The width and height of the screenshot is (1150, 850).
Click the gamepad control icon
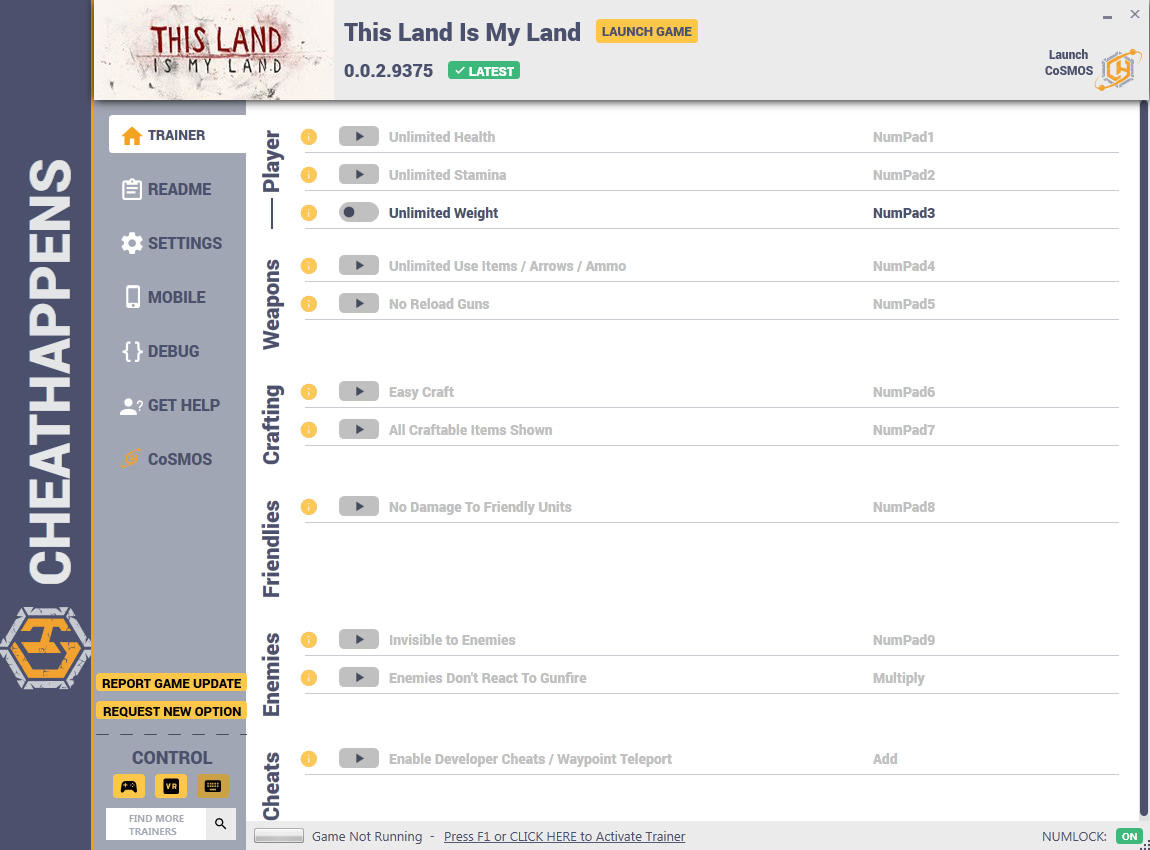pyautogui.click(x=129, y=786)
